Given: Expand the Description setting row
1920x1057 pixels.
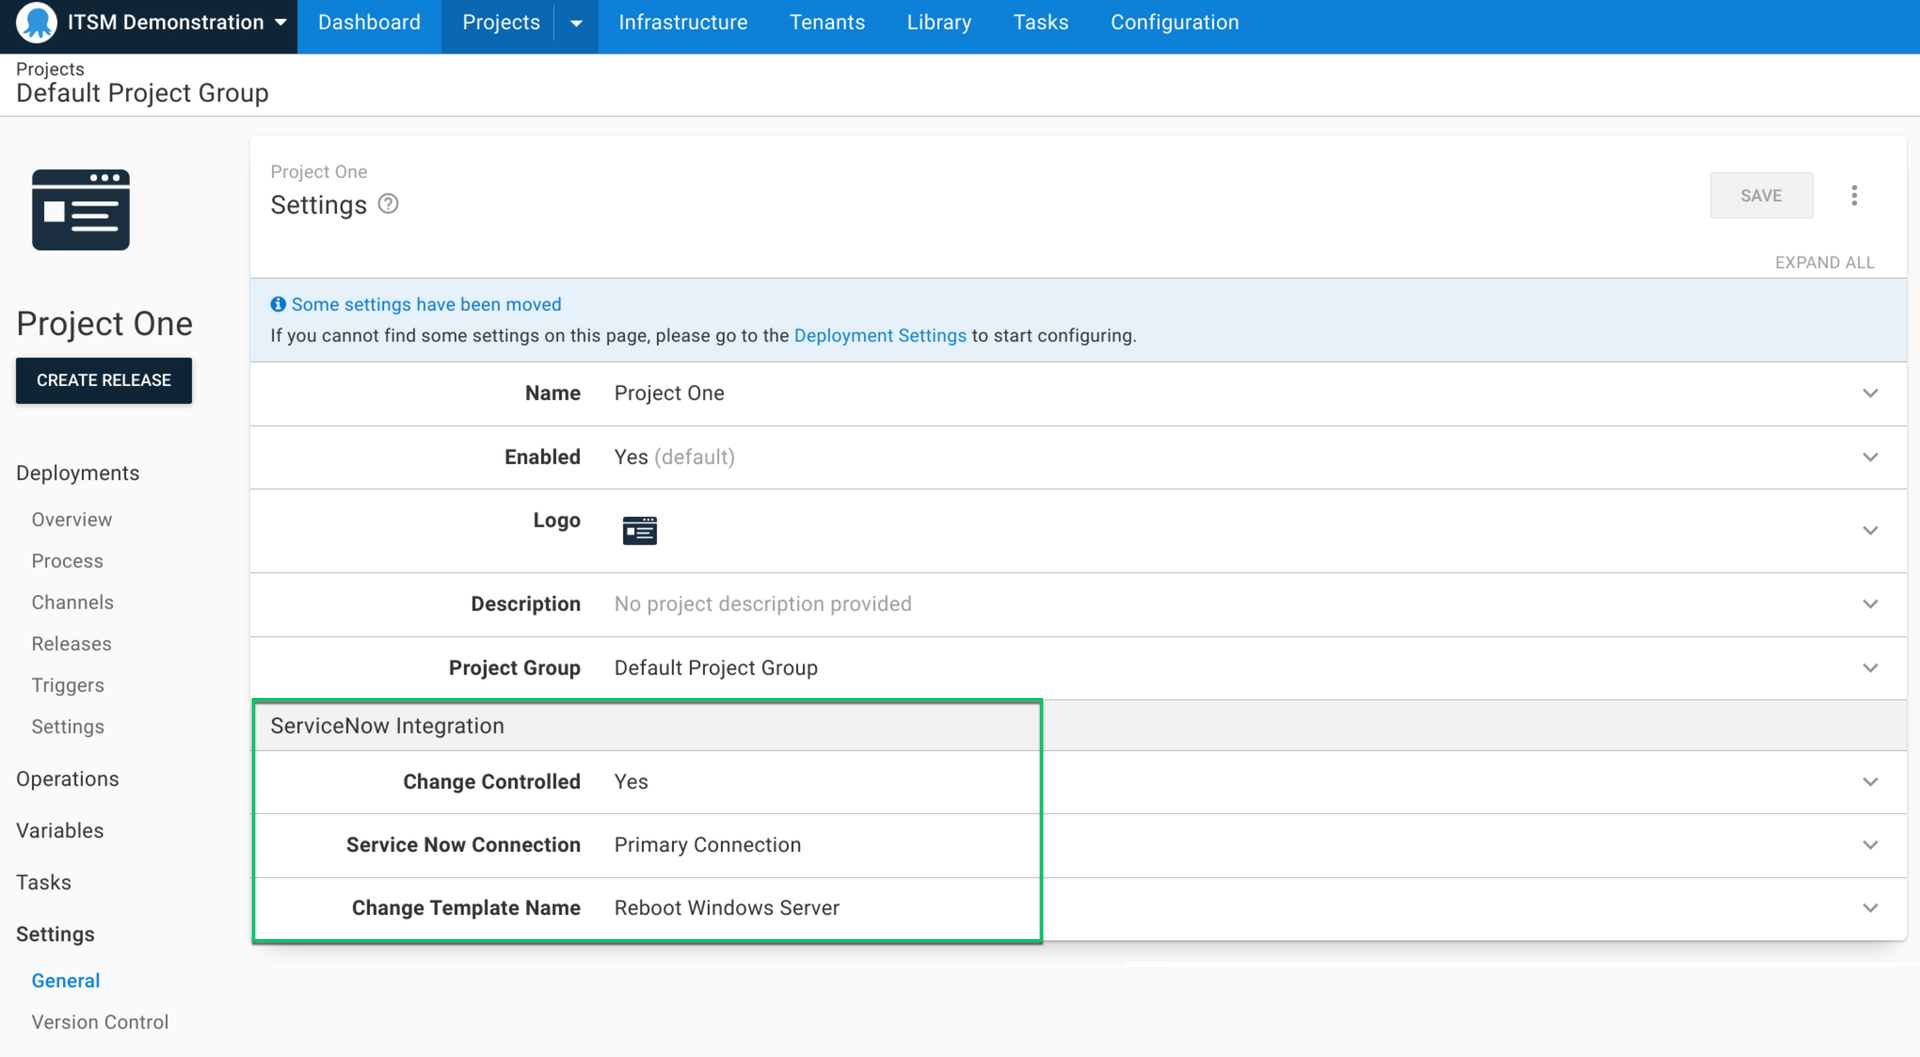Looking at the screenshot, I should coord(1870,604).
